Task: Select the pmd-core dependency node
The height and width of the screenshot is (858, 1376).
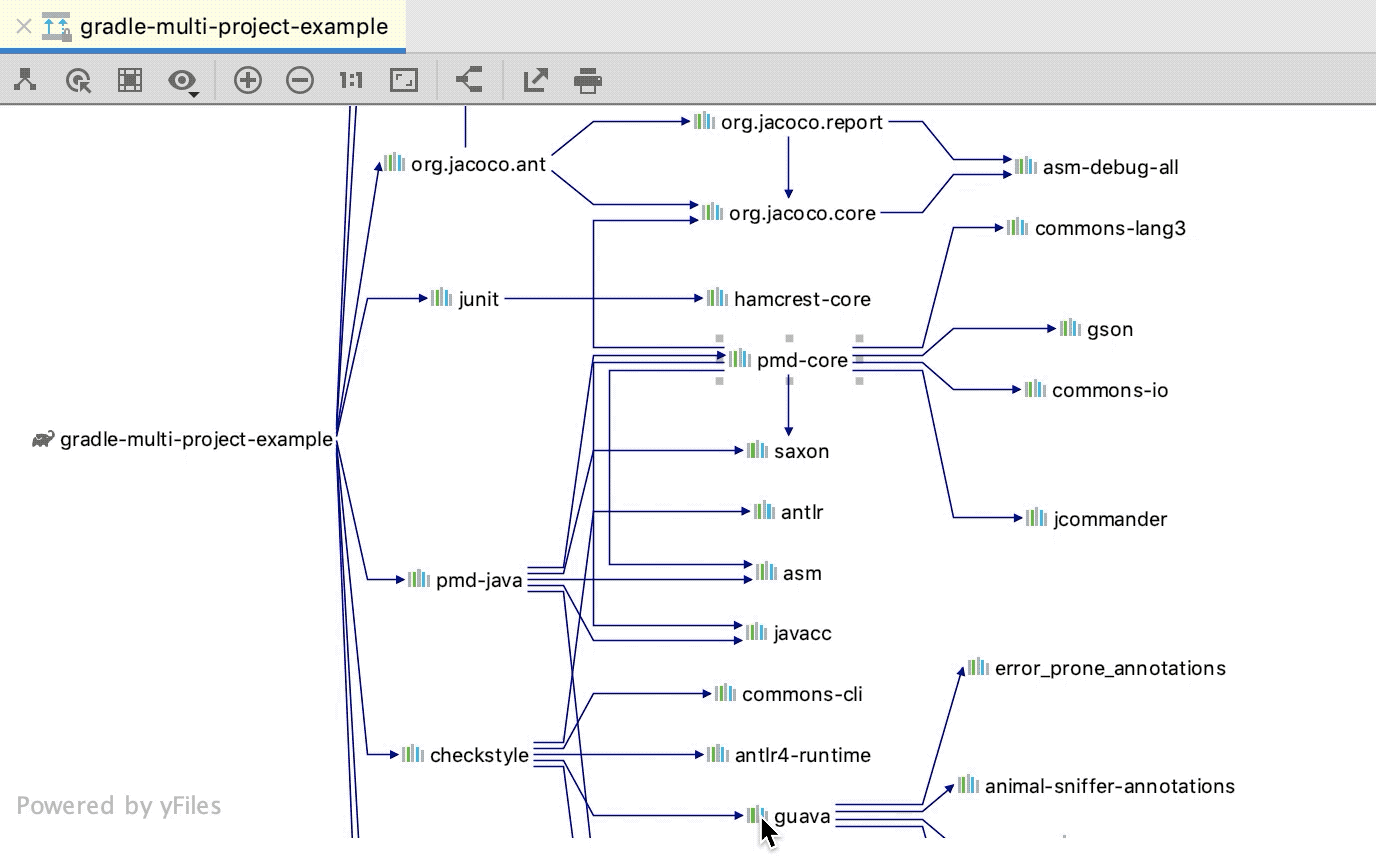Action: (x=803, y=360)
